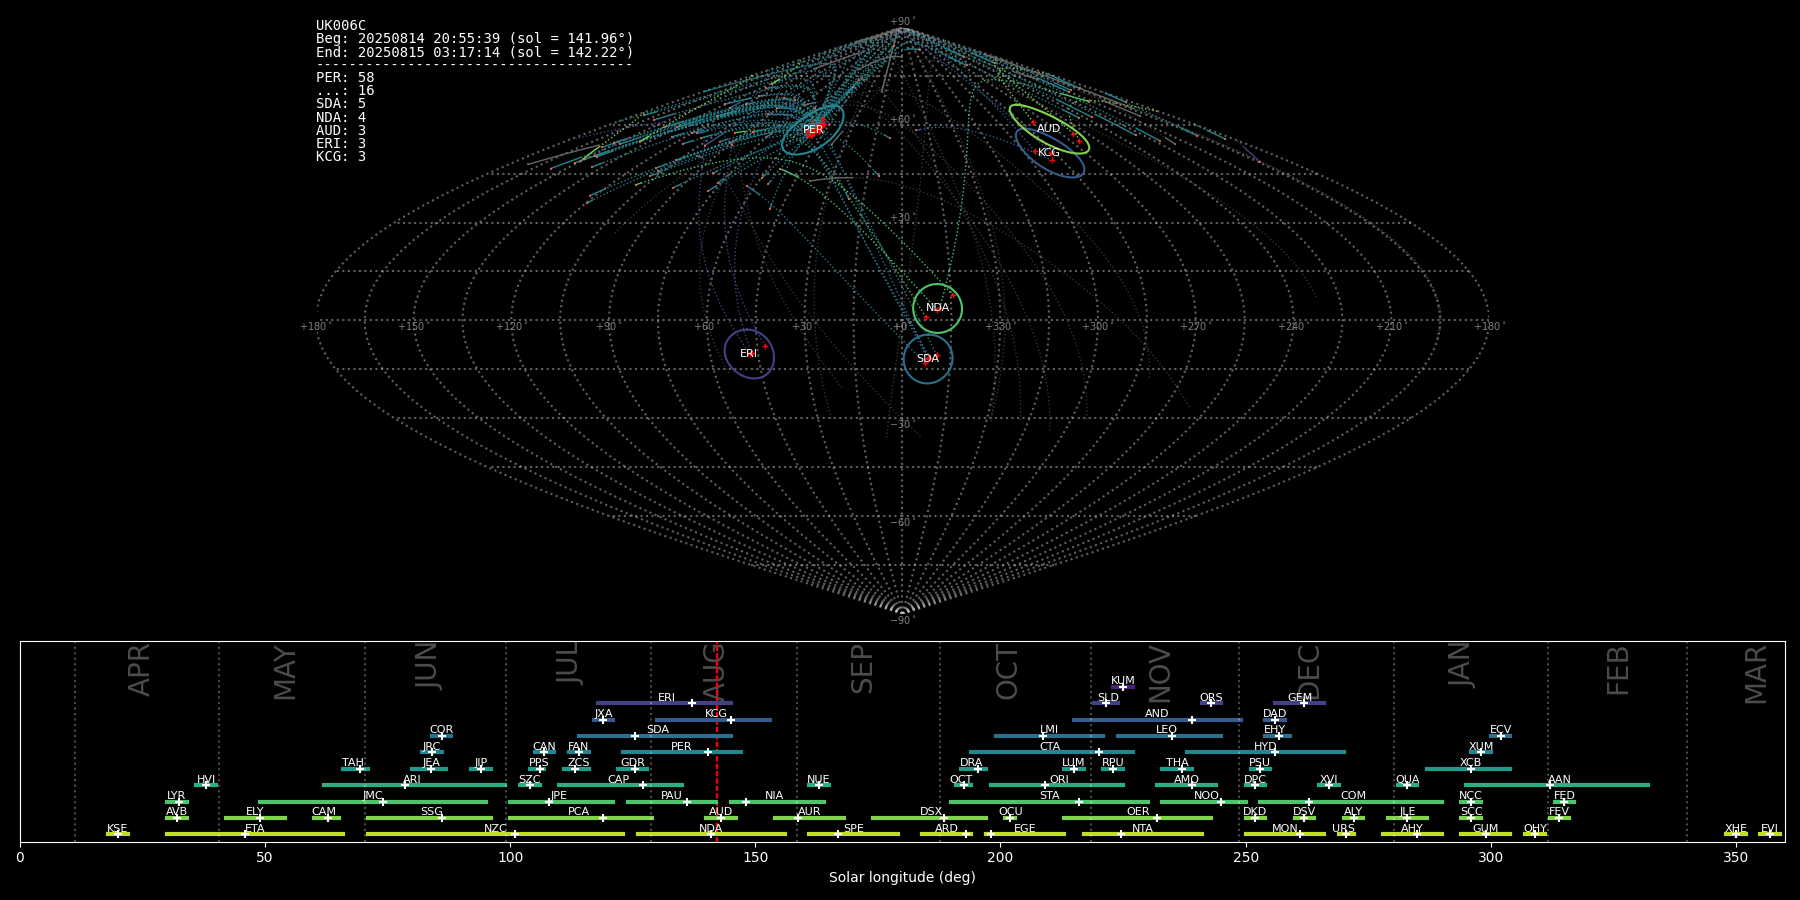
Task: Click the NTA shower bar in the timeline
Action: [1143, 834]
